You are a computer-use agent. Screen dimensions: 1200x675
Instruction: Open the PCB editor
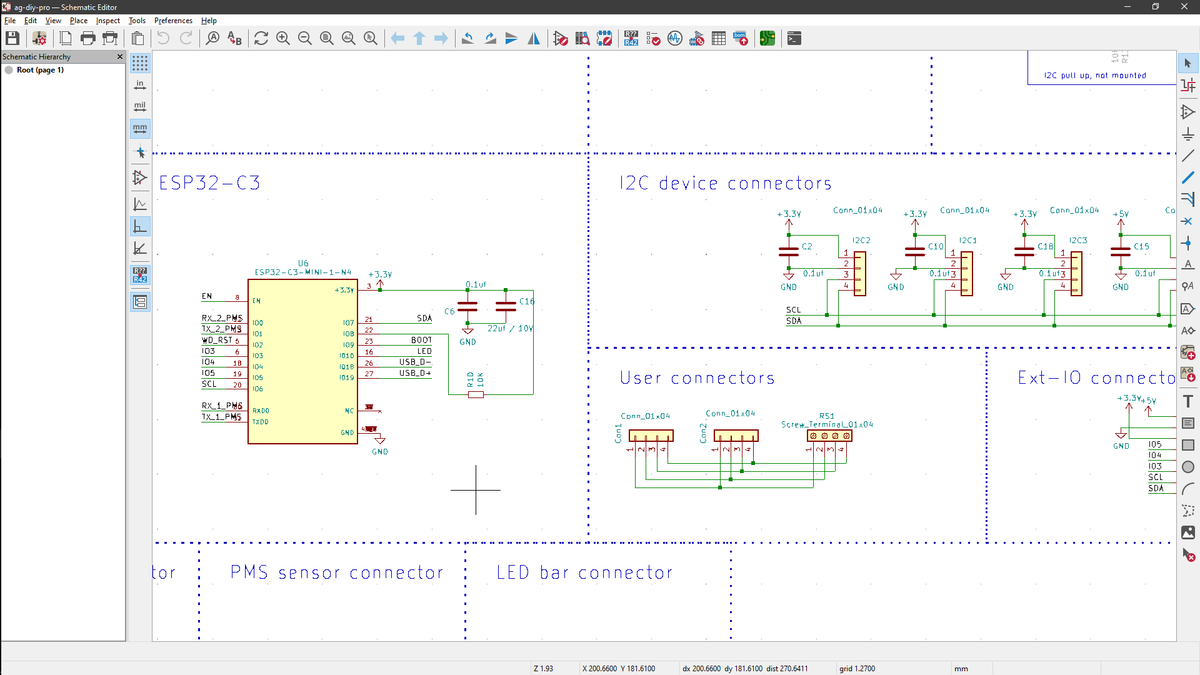pyautogui.click(x=767, y=38)
